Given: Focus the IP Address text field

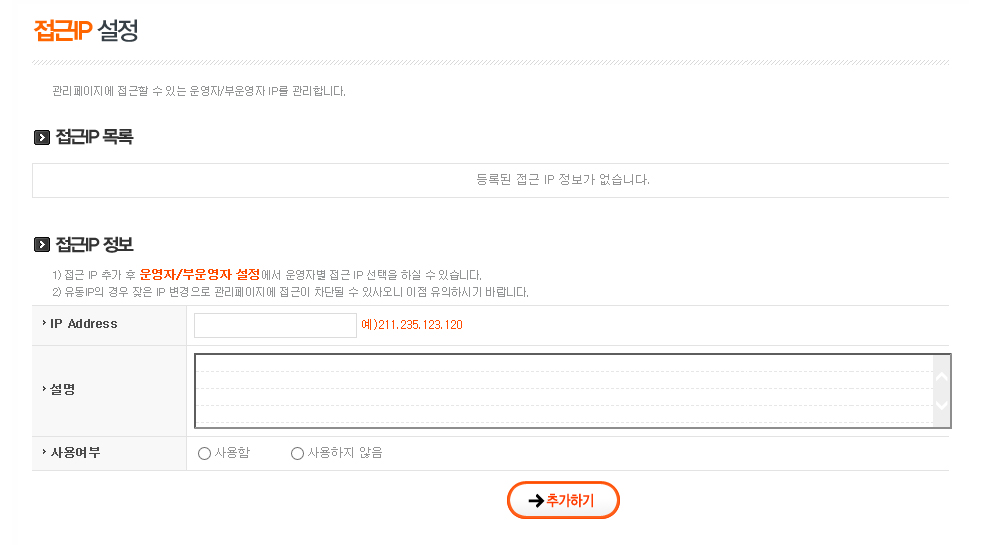Looking at the screenshot, I should click(275, 325).
